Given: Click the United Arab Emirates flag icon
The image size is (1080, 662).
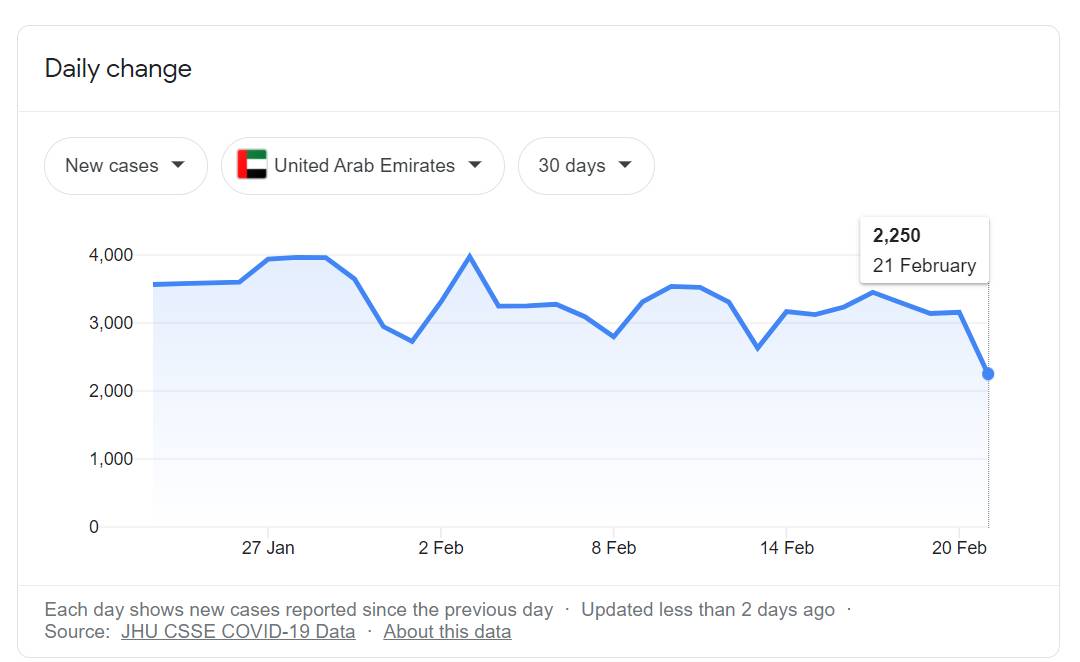Looking at the screenshot, I should [252, 165].
